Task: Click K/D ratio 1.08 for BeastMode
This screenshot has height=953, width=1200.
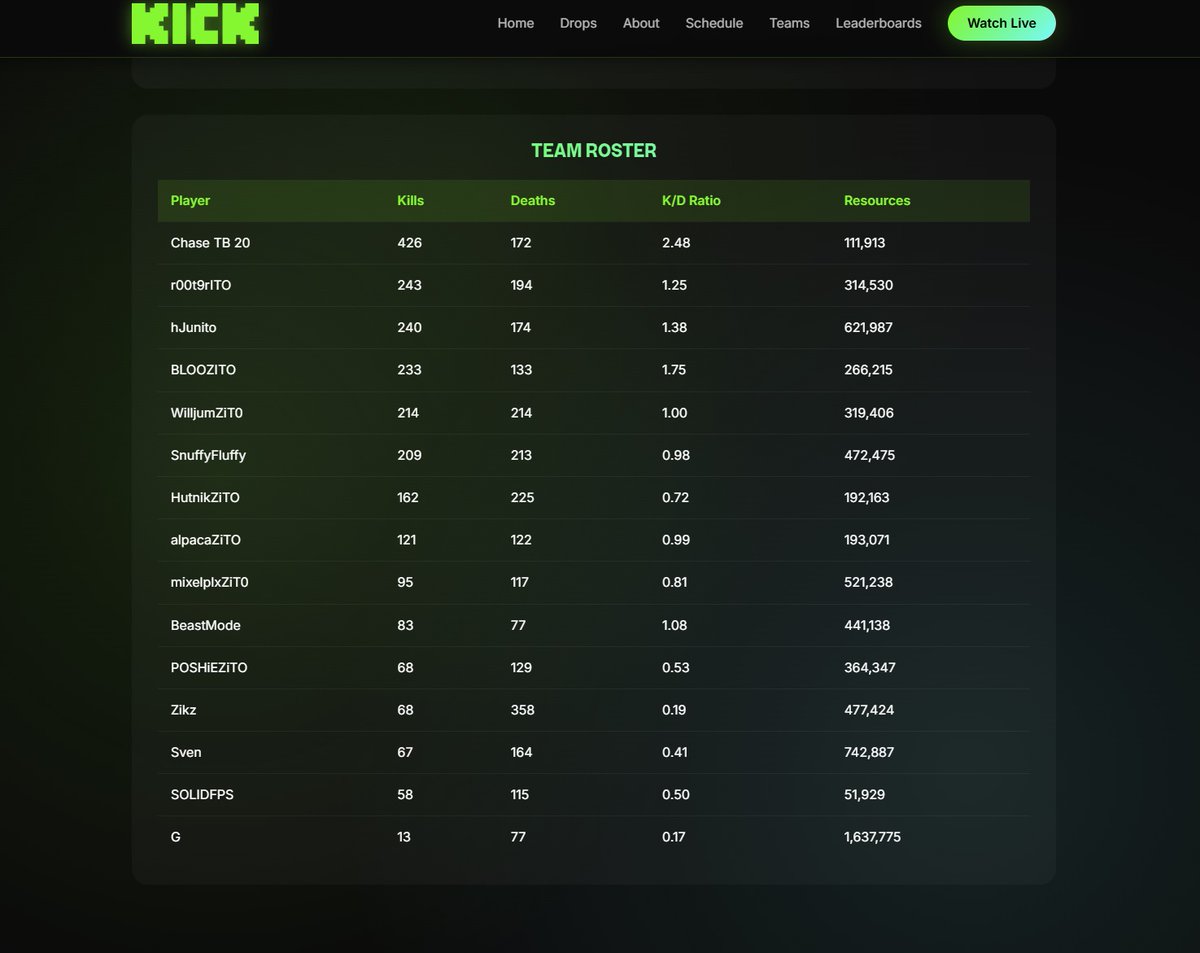Action: click(675, 625)
